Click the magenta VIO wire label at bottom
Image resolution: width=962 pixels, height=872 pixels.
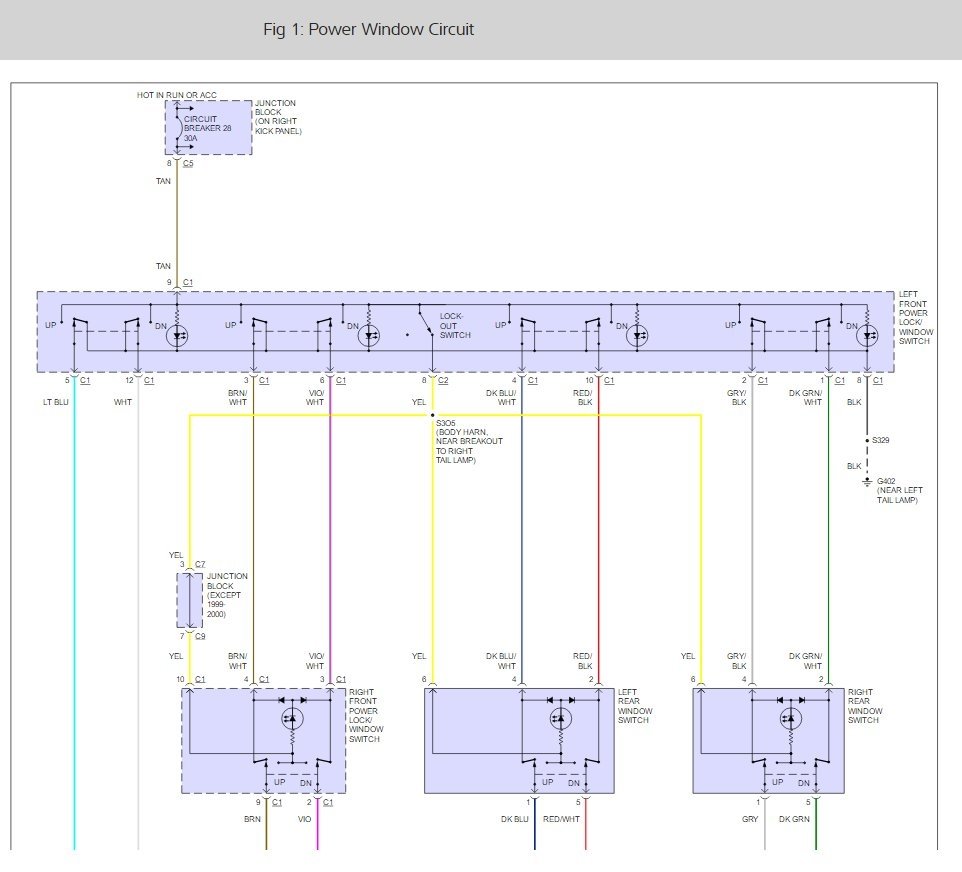pyautogui.click(x=304, y=819)
